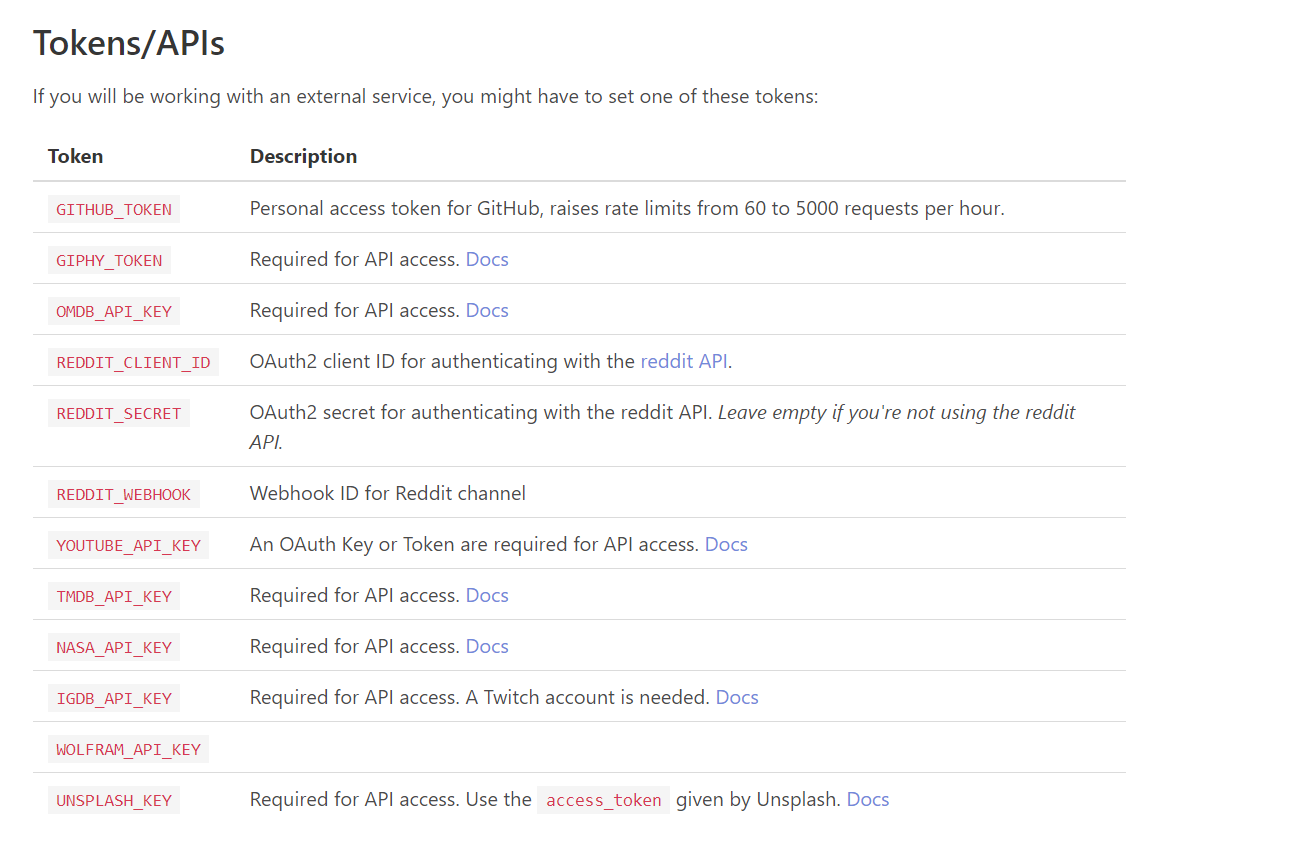Image resolution: width=1294 pixels, height=852 pixels.
Task: Select the REDDIT_CLIENT_ID code label
Action: point(133,362)
